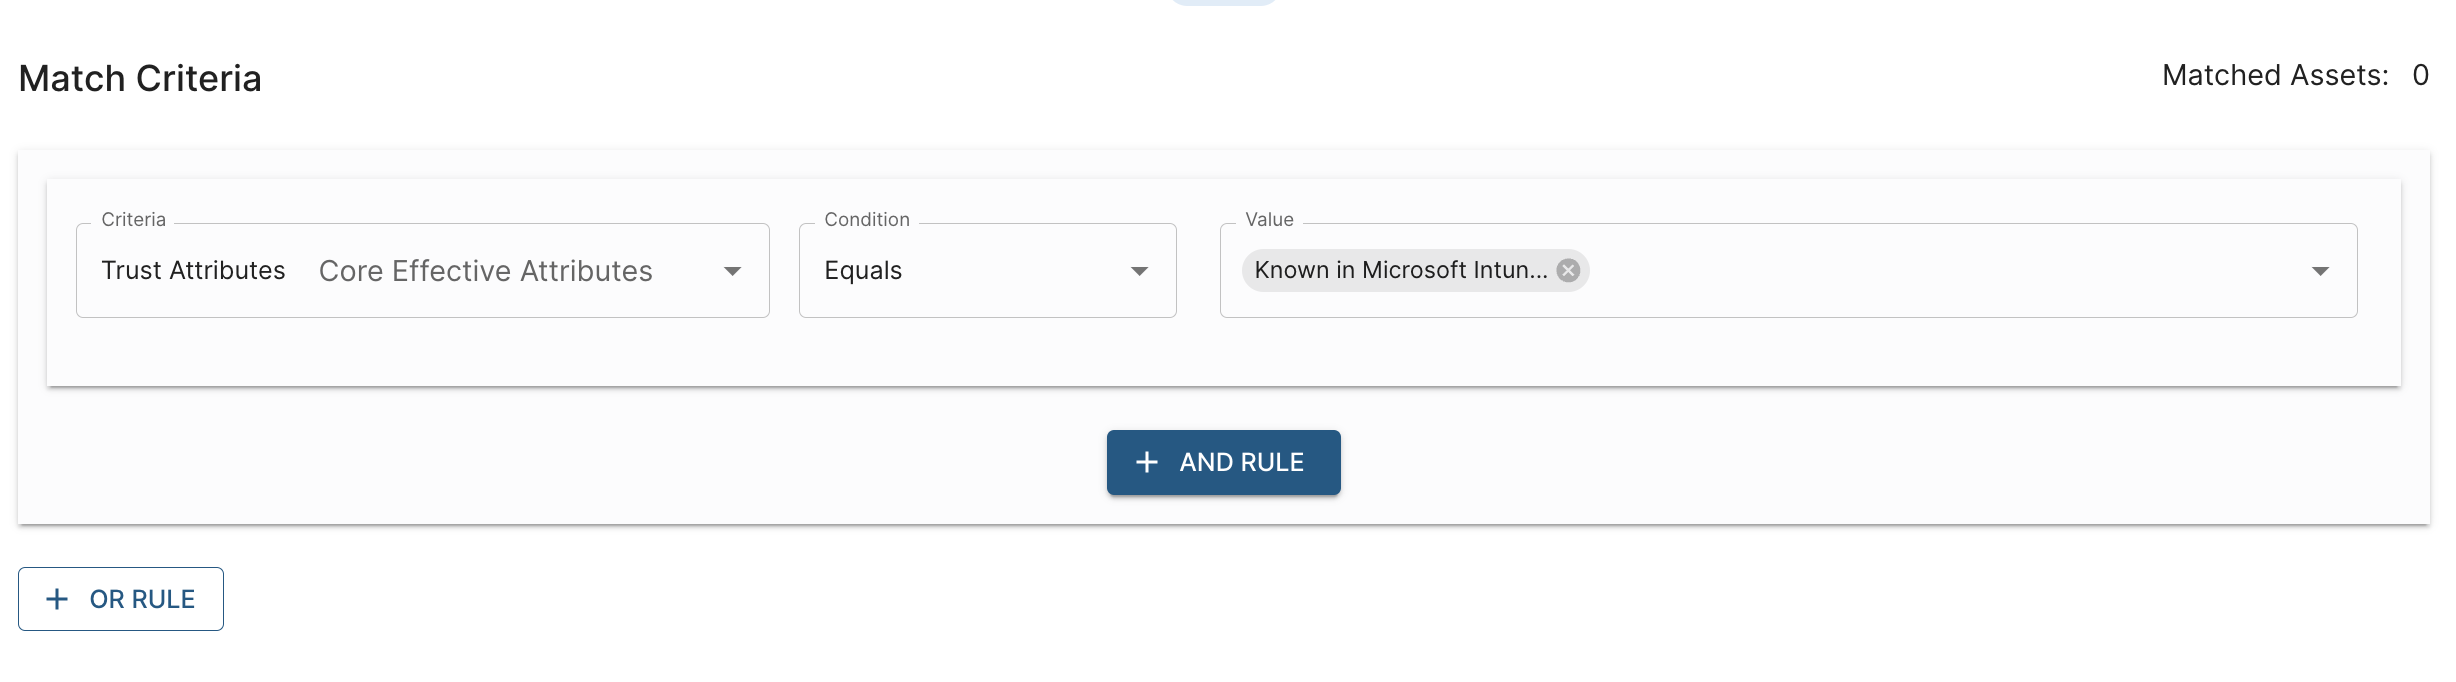This screenshot has height=682, width=2456.
Task: Click the Criteria field label
Action: pos(133,219)
